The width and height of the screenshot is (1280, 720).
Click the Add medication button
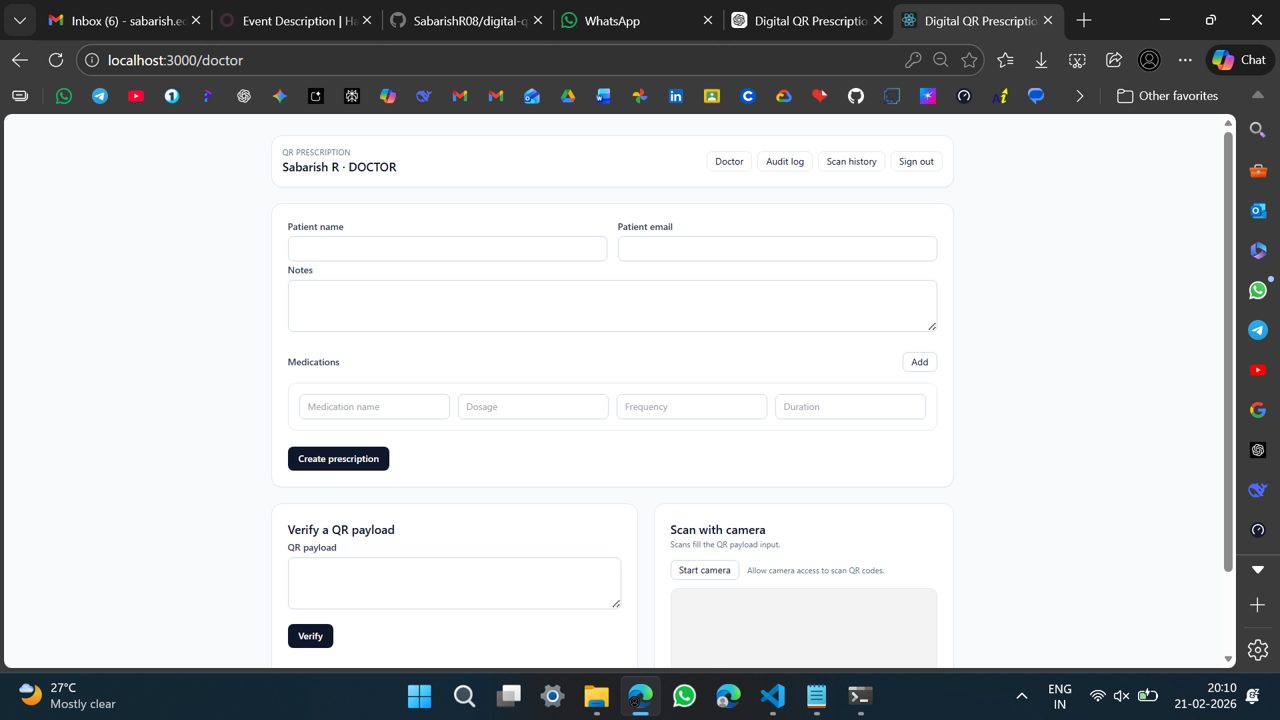pos(919,362)
